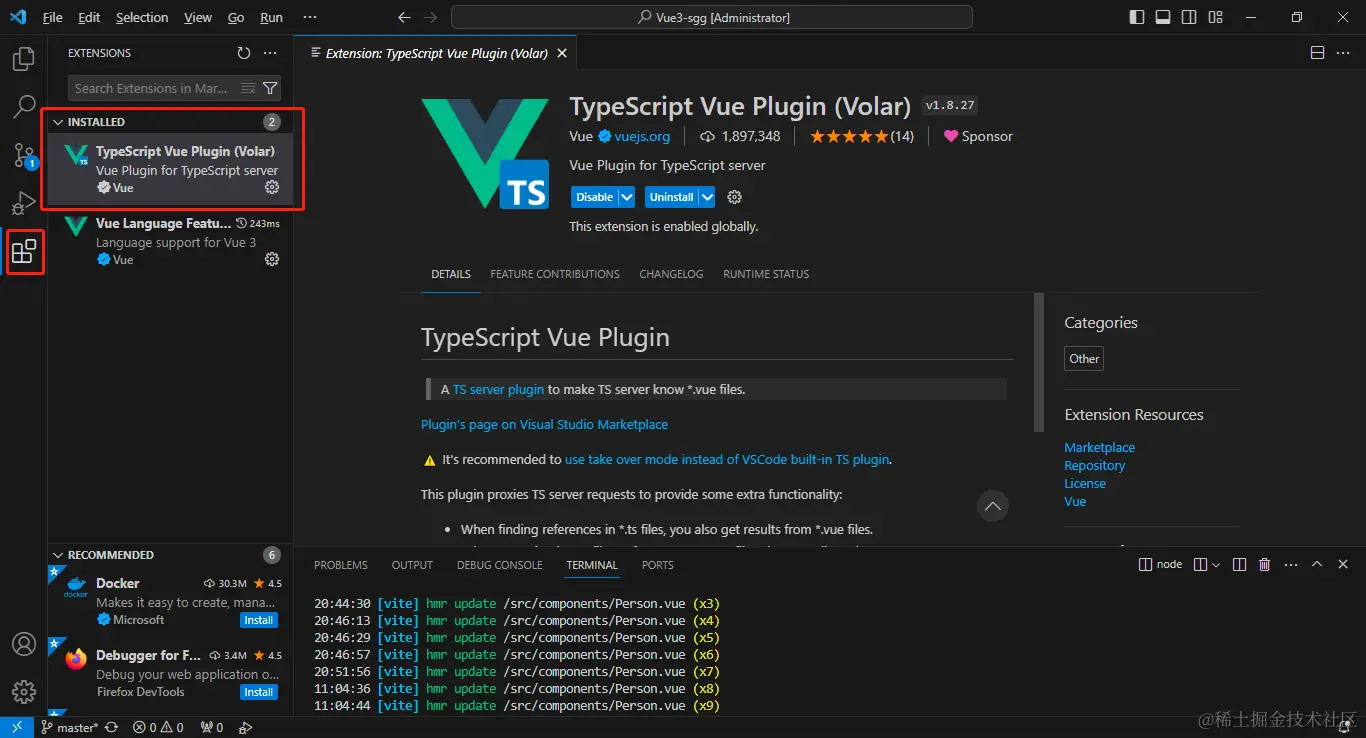Split the editor layout
1366x738 pixels.
pos(1317,53)
